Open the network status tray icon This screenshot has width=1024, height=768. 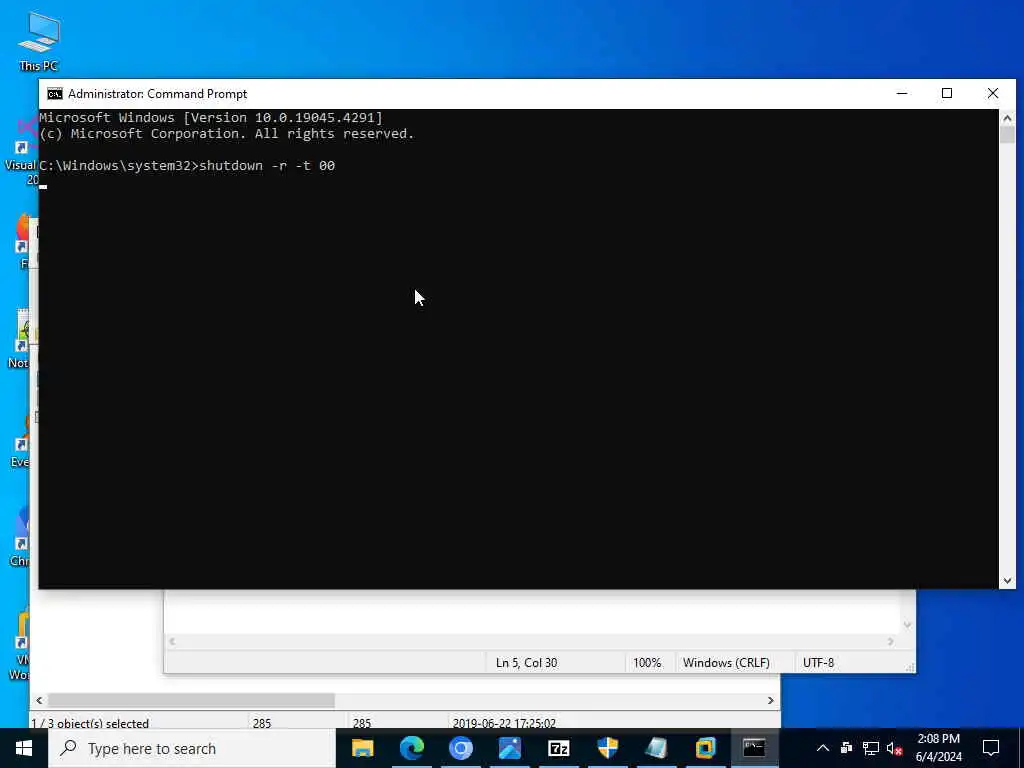pos(871,748)
